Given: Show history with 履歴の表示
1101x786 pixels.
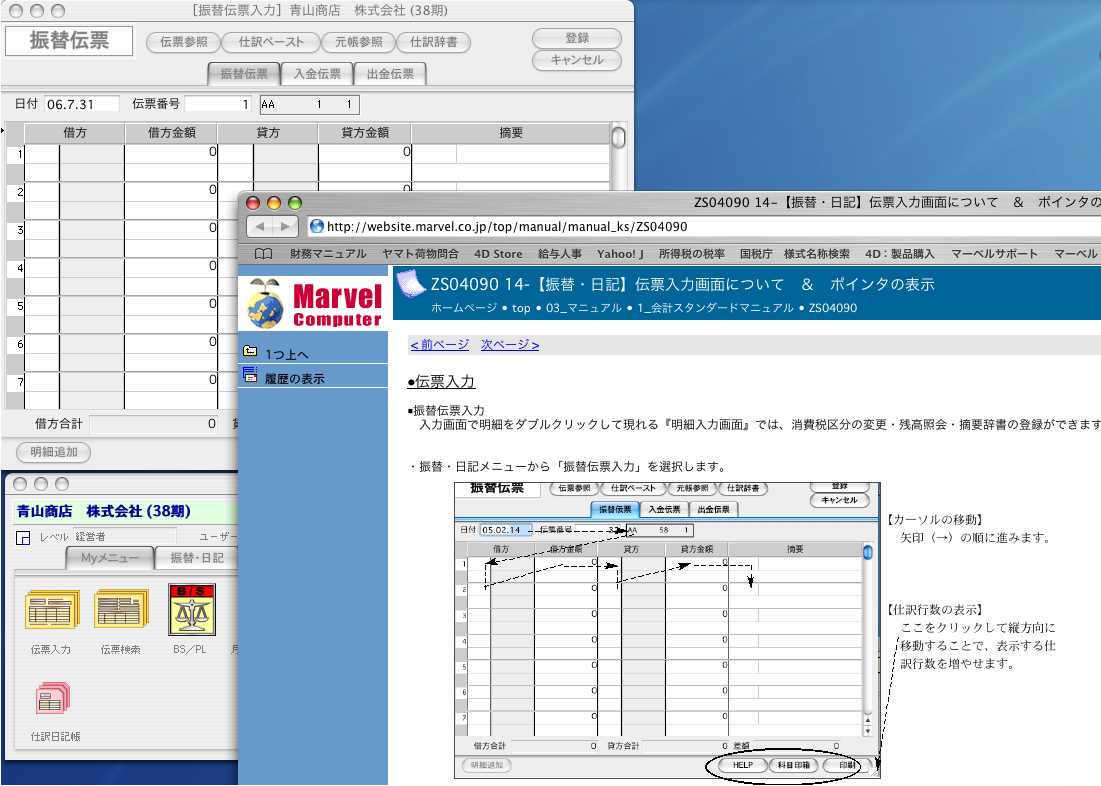Looking at the screenshot, I should tap(294, 378).
